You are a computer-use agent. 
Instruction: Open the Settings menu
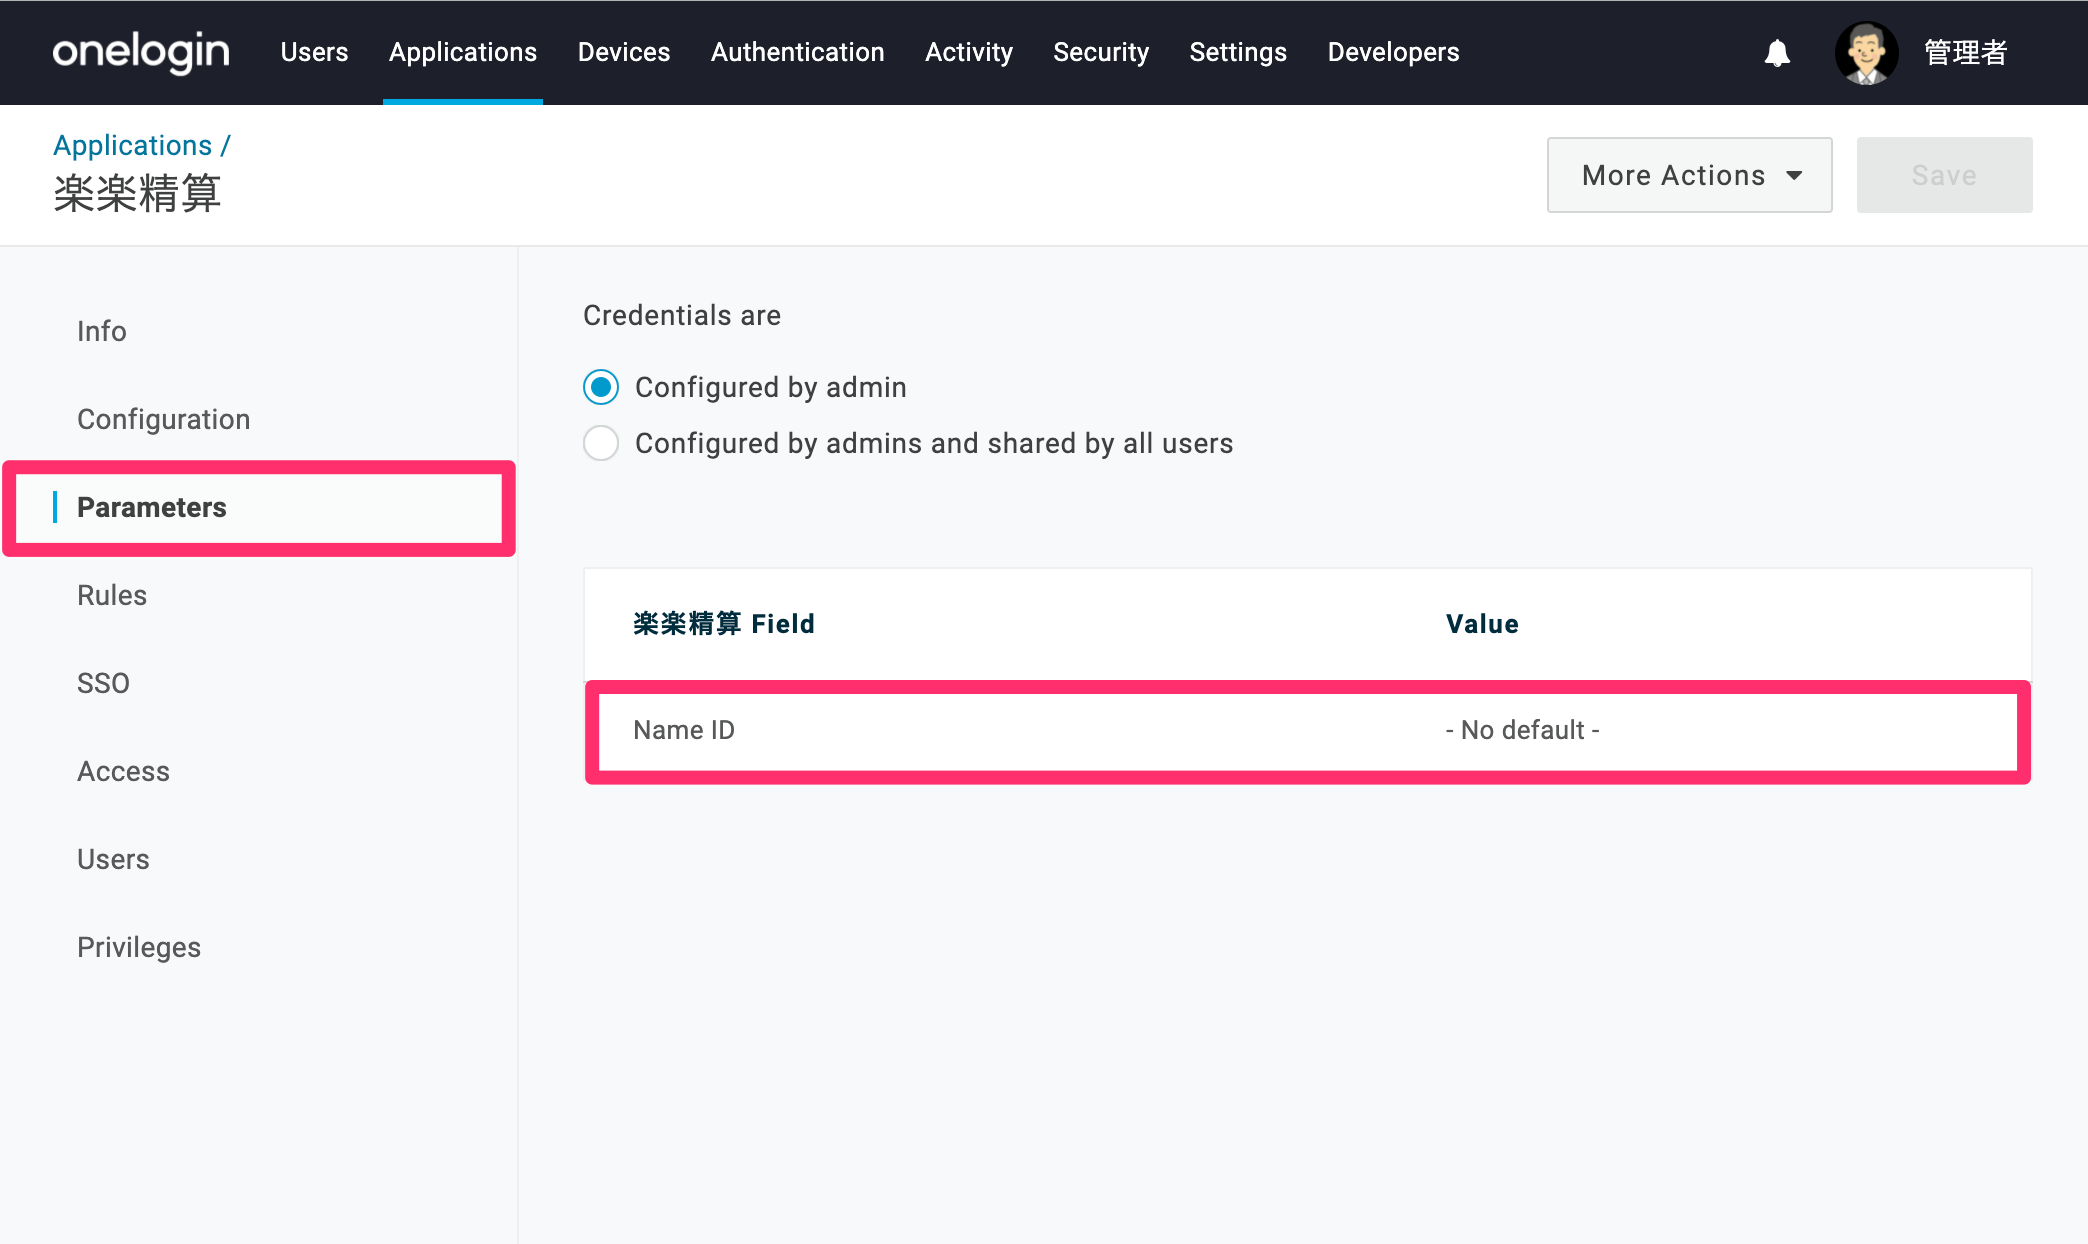pyautogui.click(x=1238, y=52)
